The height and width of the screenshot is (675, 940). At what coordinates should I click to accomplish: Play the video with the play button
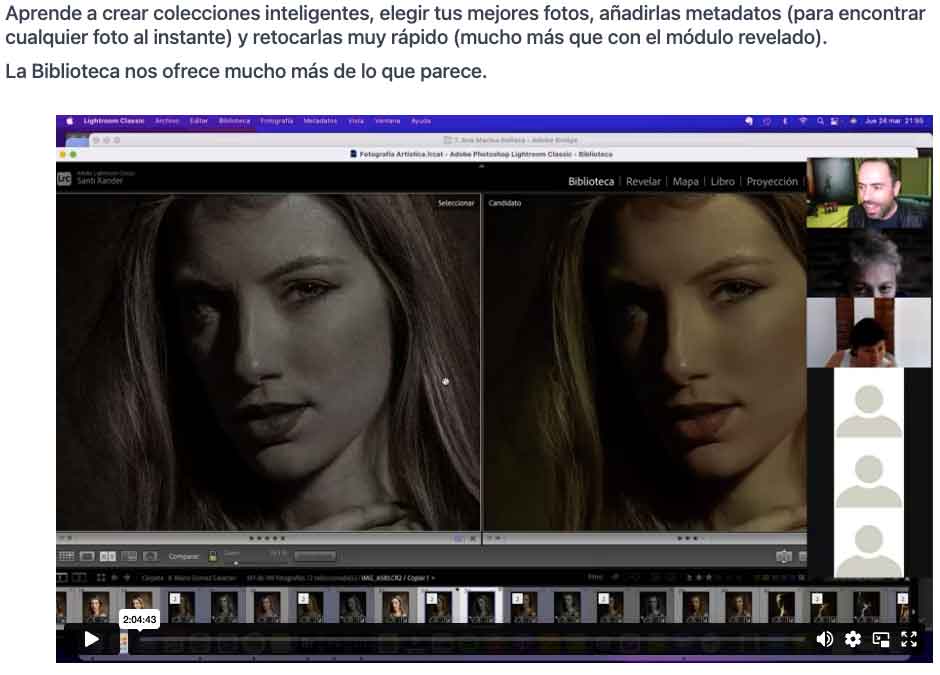(x=91, y=639)
